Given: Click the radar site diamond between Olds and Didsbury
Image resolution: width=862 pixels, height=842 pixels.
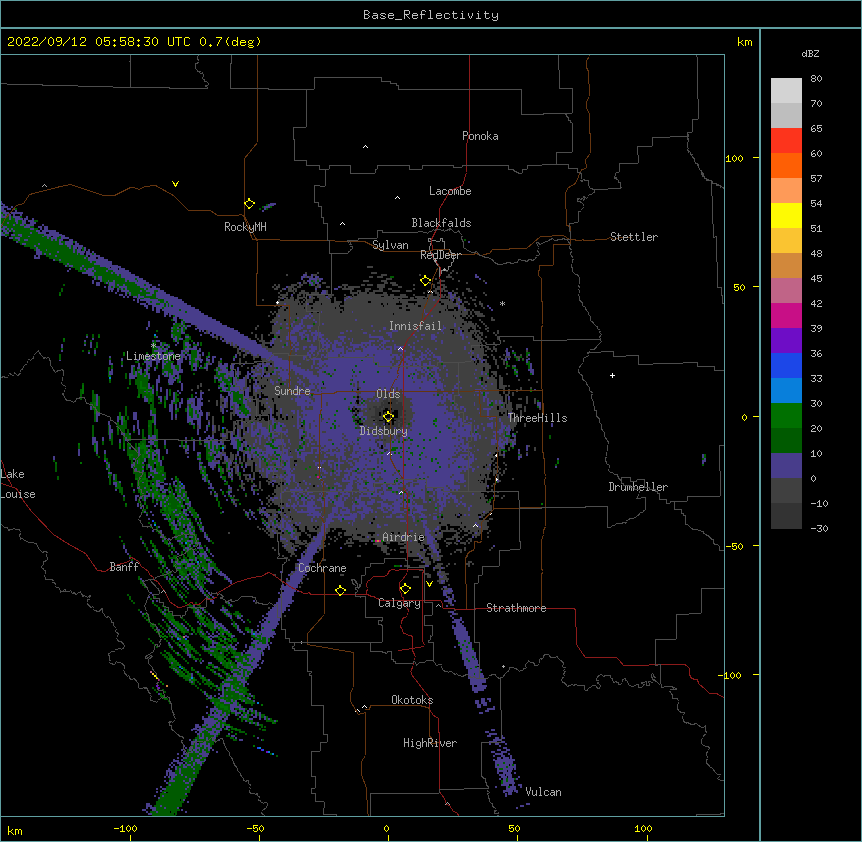Looking at the screenshot, I should (388, 416).
